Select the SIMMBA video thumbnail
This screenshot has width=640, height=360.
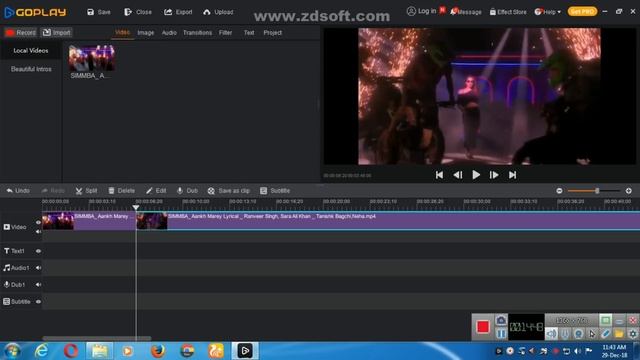coord(91,58)
